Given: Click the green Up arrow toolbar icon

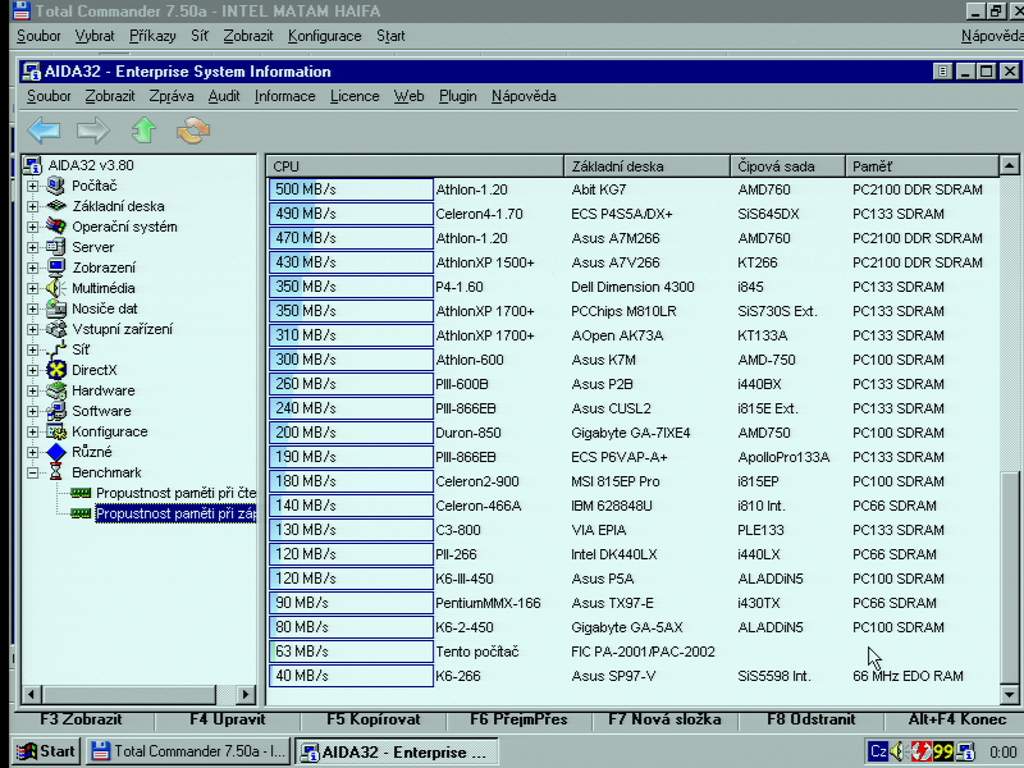Looking at the screenshot, I should point(144,130).
